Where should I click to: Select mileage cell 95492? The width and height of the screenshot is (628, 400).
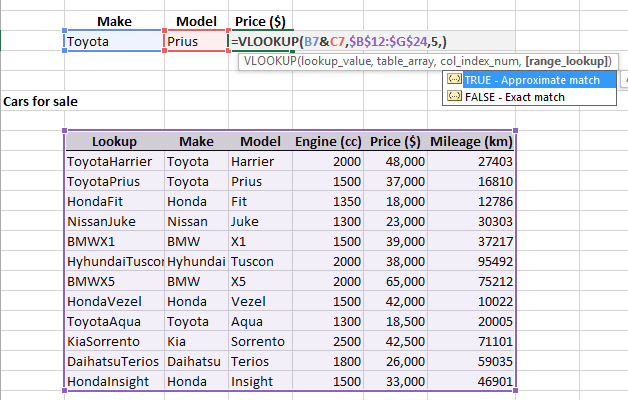point(471,261)
